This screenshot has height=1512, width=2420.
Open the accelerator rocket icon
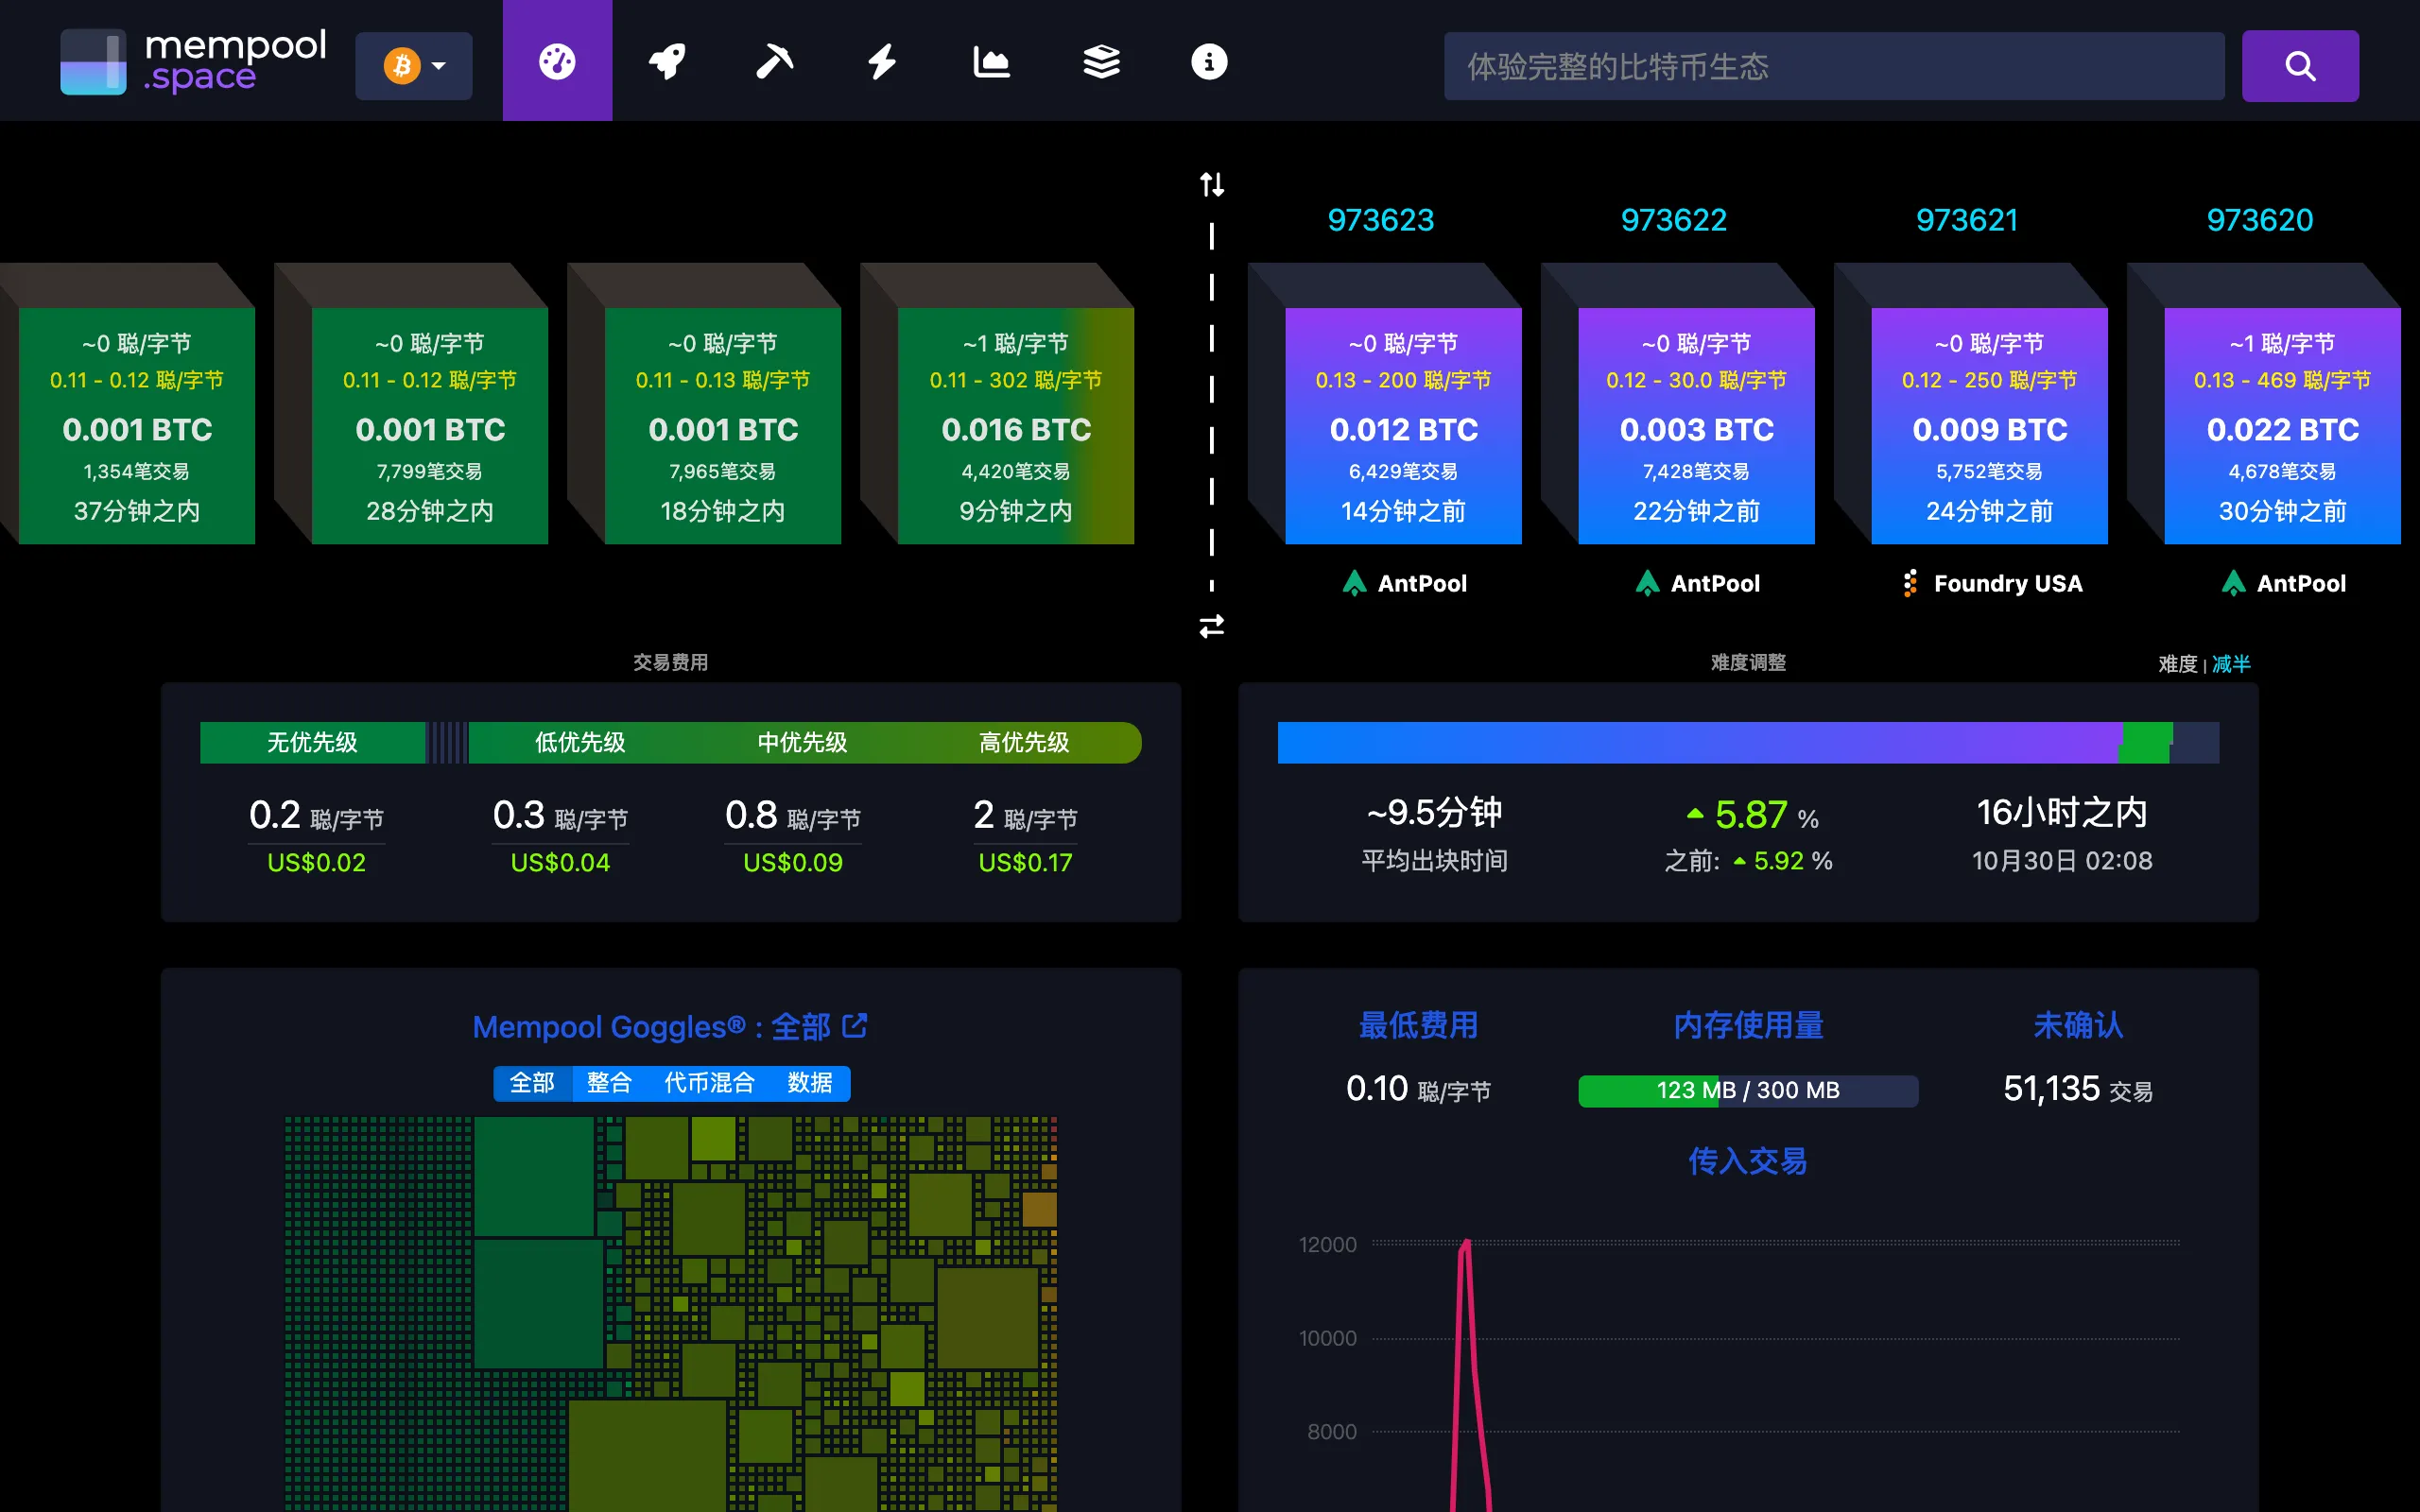pos(667,62)
